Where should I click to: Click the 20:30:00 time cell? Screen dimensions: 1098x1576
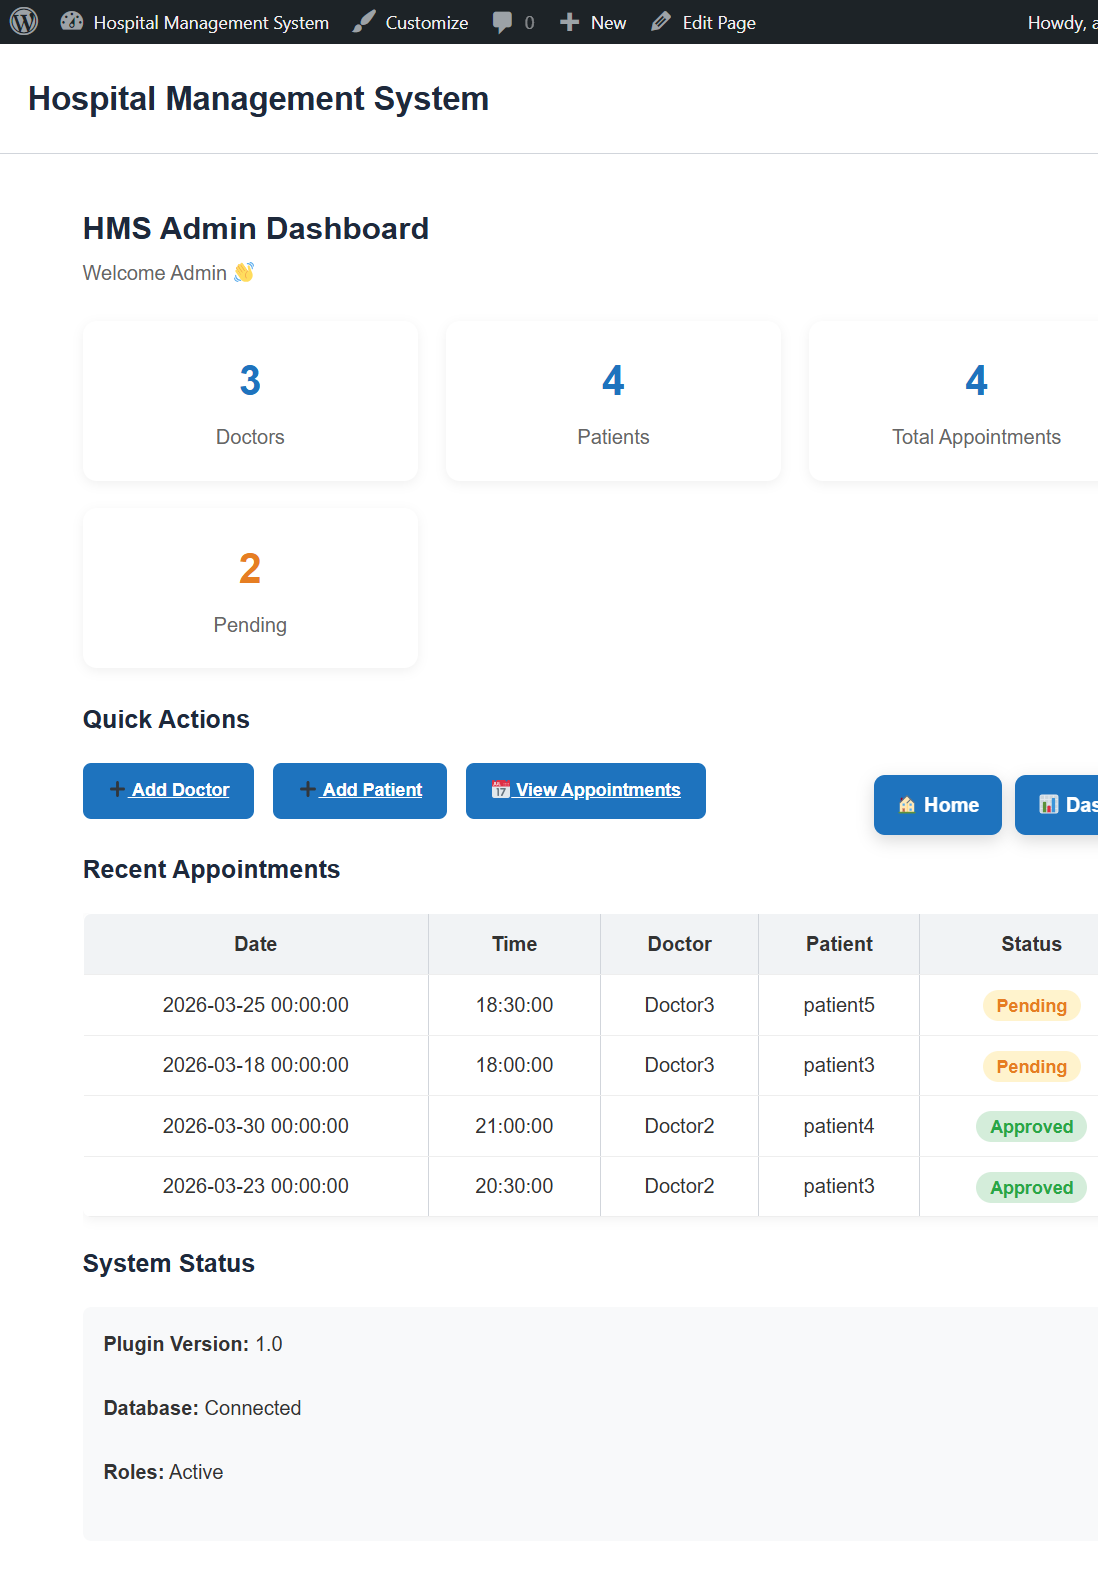click(x=514, y=1186)
